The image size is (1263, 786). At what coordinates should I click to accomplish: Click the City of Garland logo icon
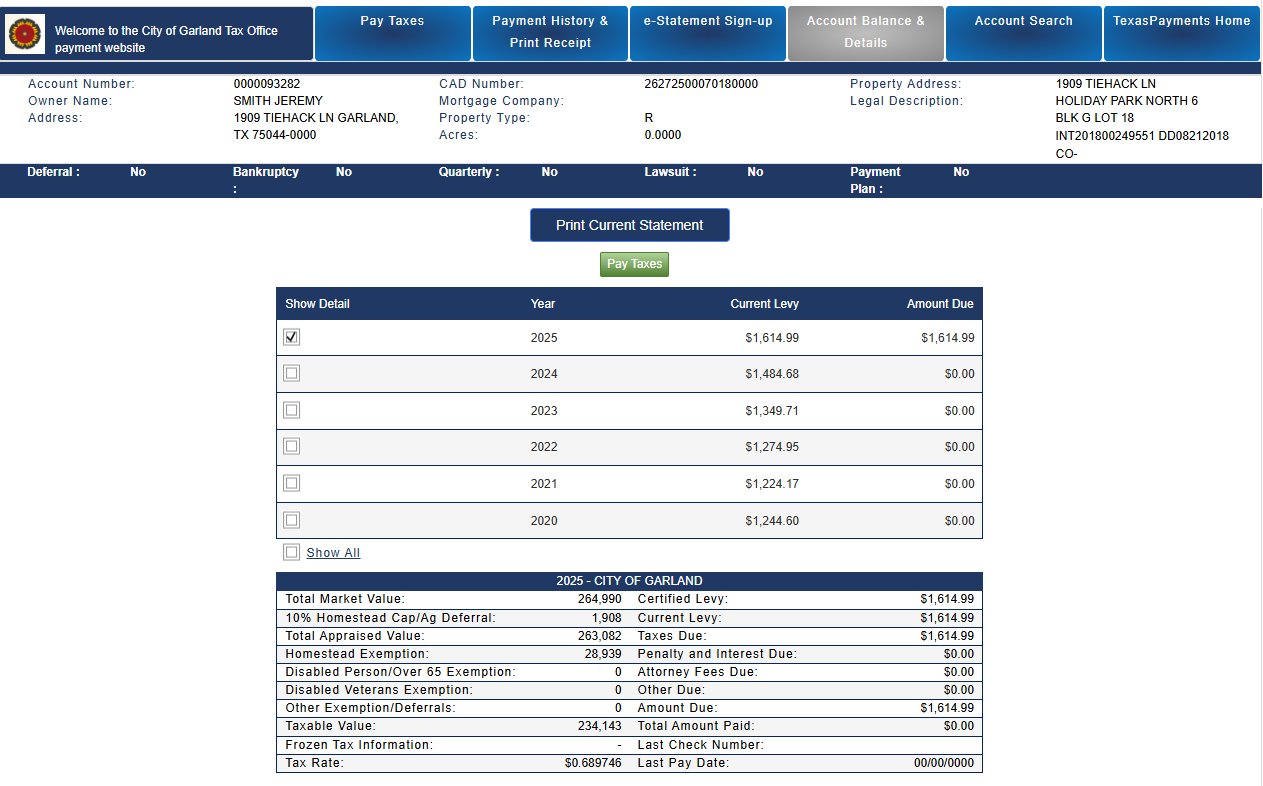point(26,35)
